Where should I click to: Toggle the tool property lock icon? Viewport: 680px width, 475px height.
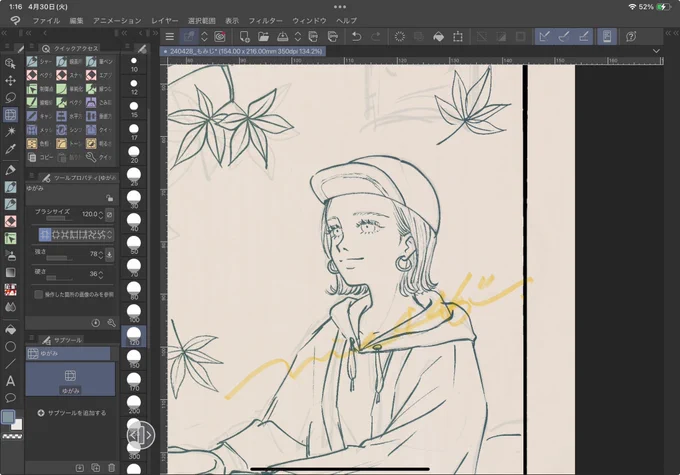pyautogui.click(x=110, y=198)
